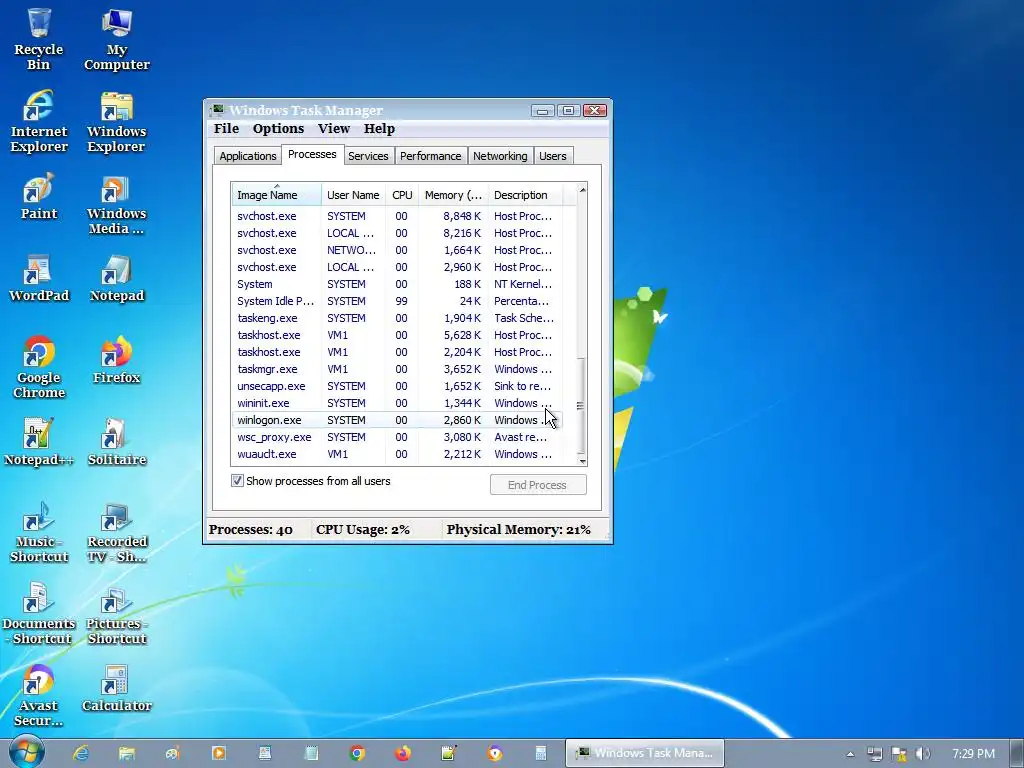Select the Windows Explorer desktop shortcut
Screen dimensions: 1024x768
(x=117, y=120)
